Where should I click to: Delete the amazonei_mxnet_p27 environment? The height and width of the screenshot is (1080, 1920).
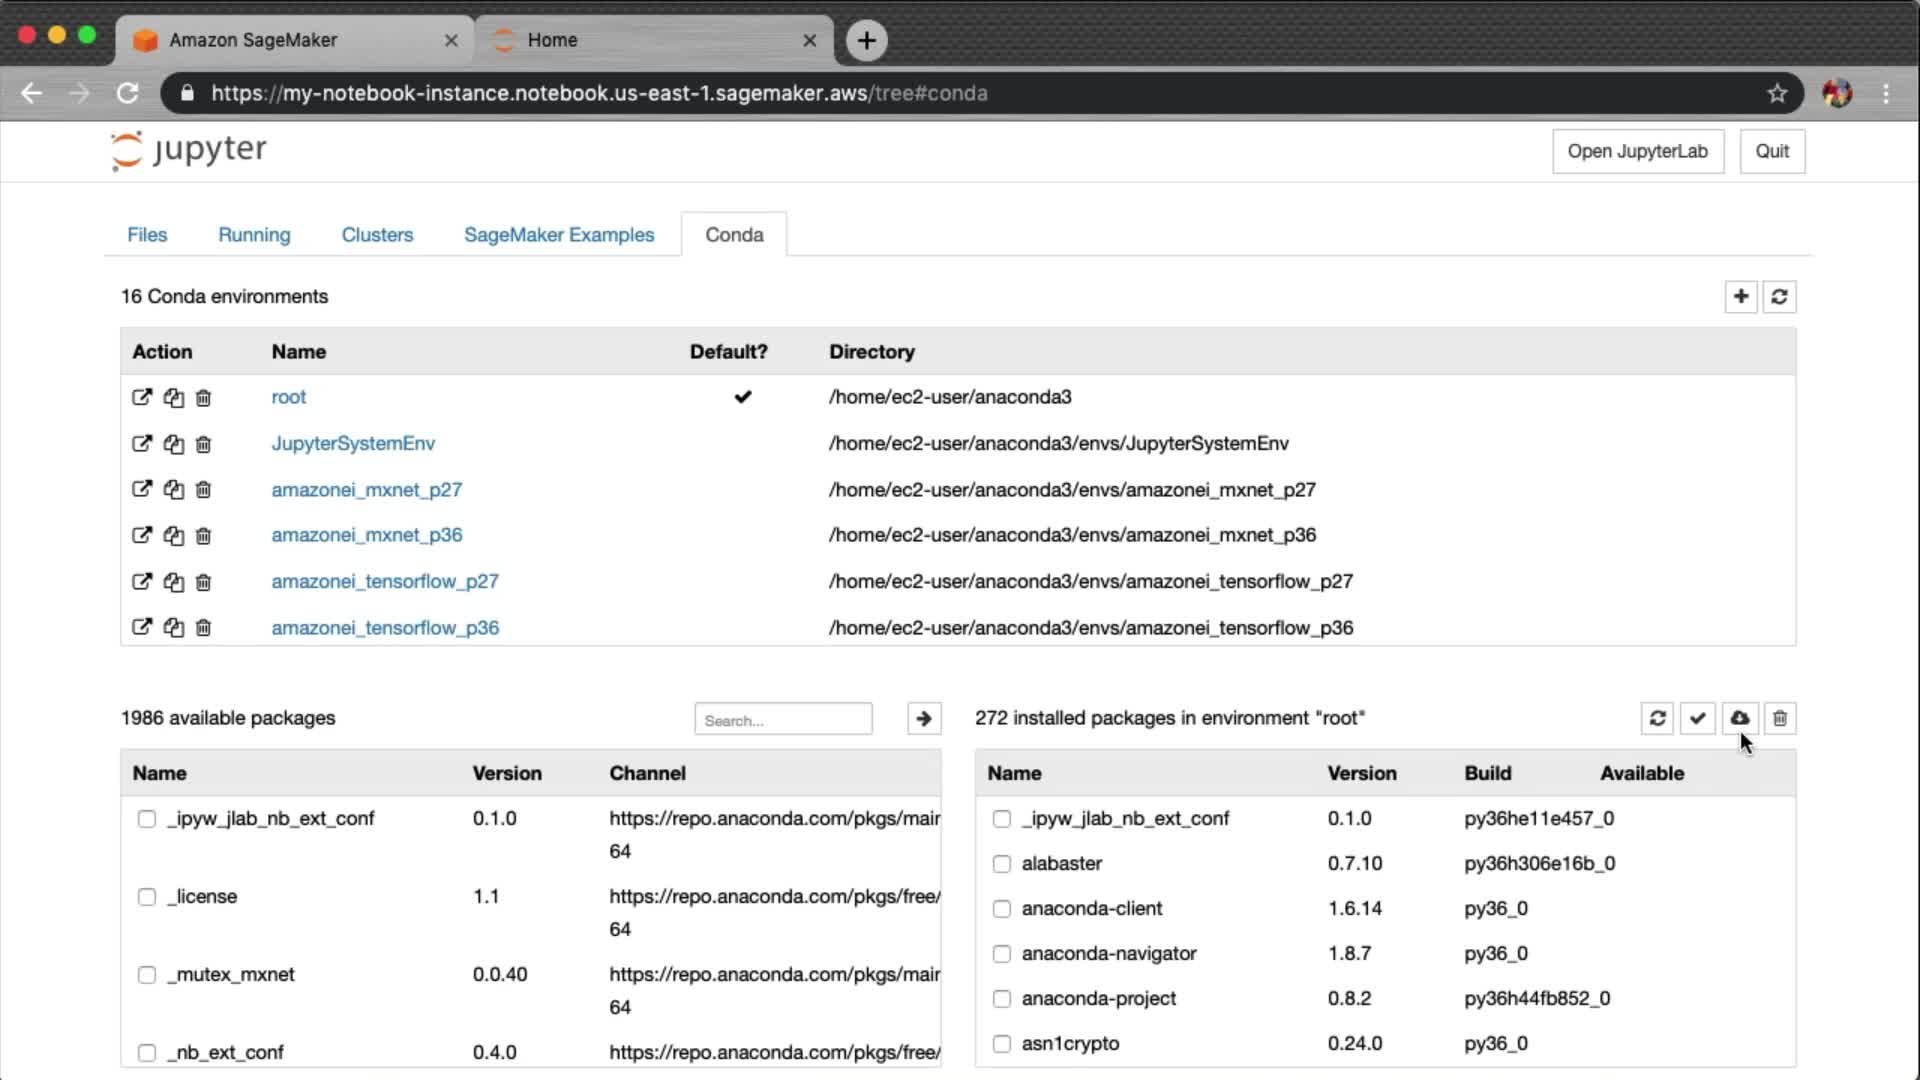203,490
